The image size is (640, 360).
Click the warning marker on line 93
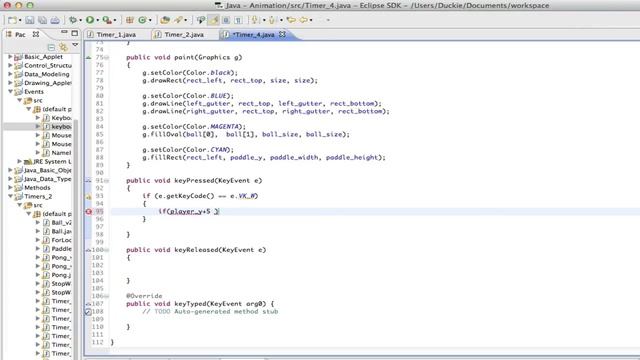[x=89, y=196]
